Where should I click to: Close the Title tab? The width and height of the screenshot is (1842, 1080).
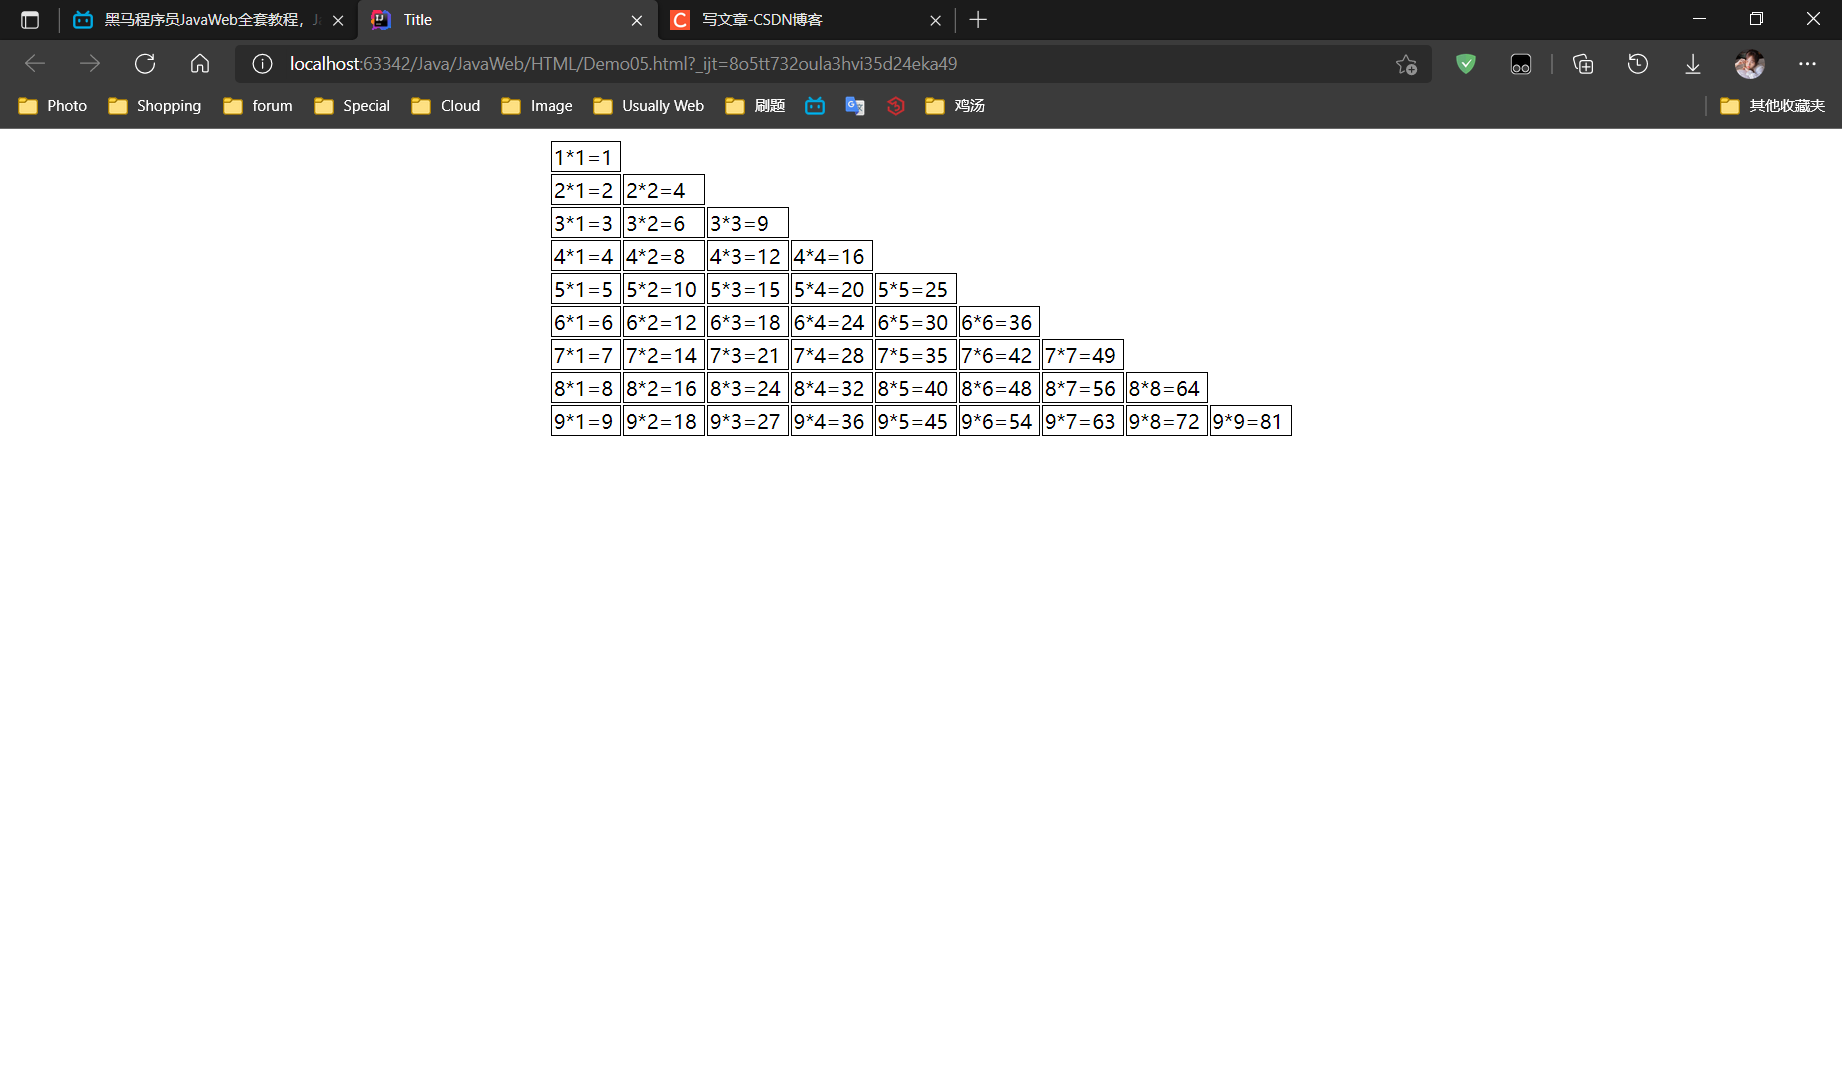637,20
